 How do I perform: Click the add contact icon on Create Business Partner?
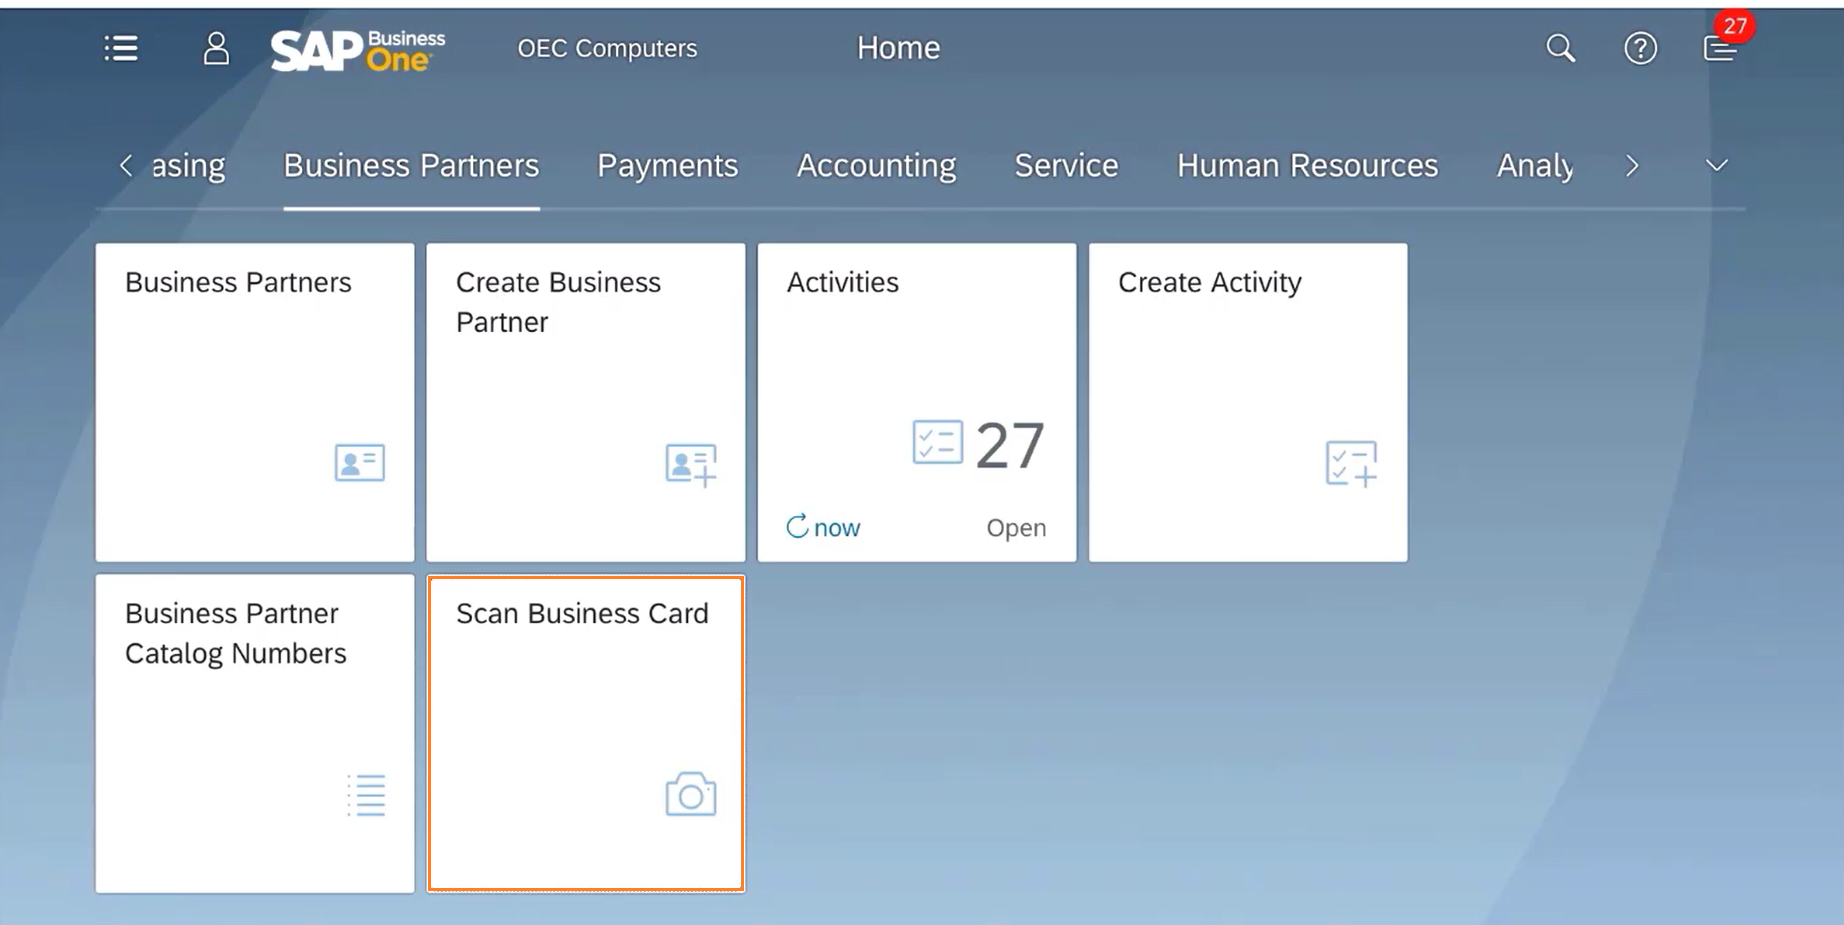coord(690,464)
